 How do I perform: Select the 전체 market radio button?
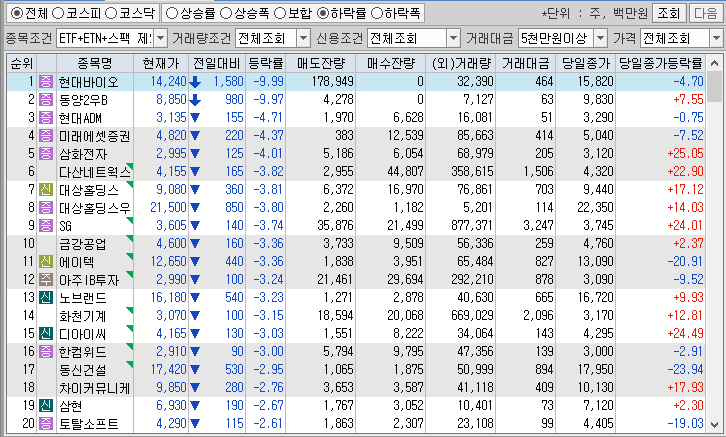pyautogui.click(x=17, y=13)
